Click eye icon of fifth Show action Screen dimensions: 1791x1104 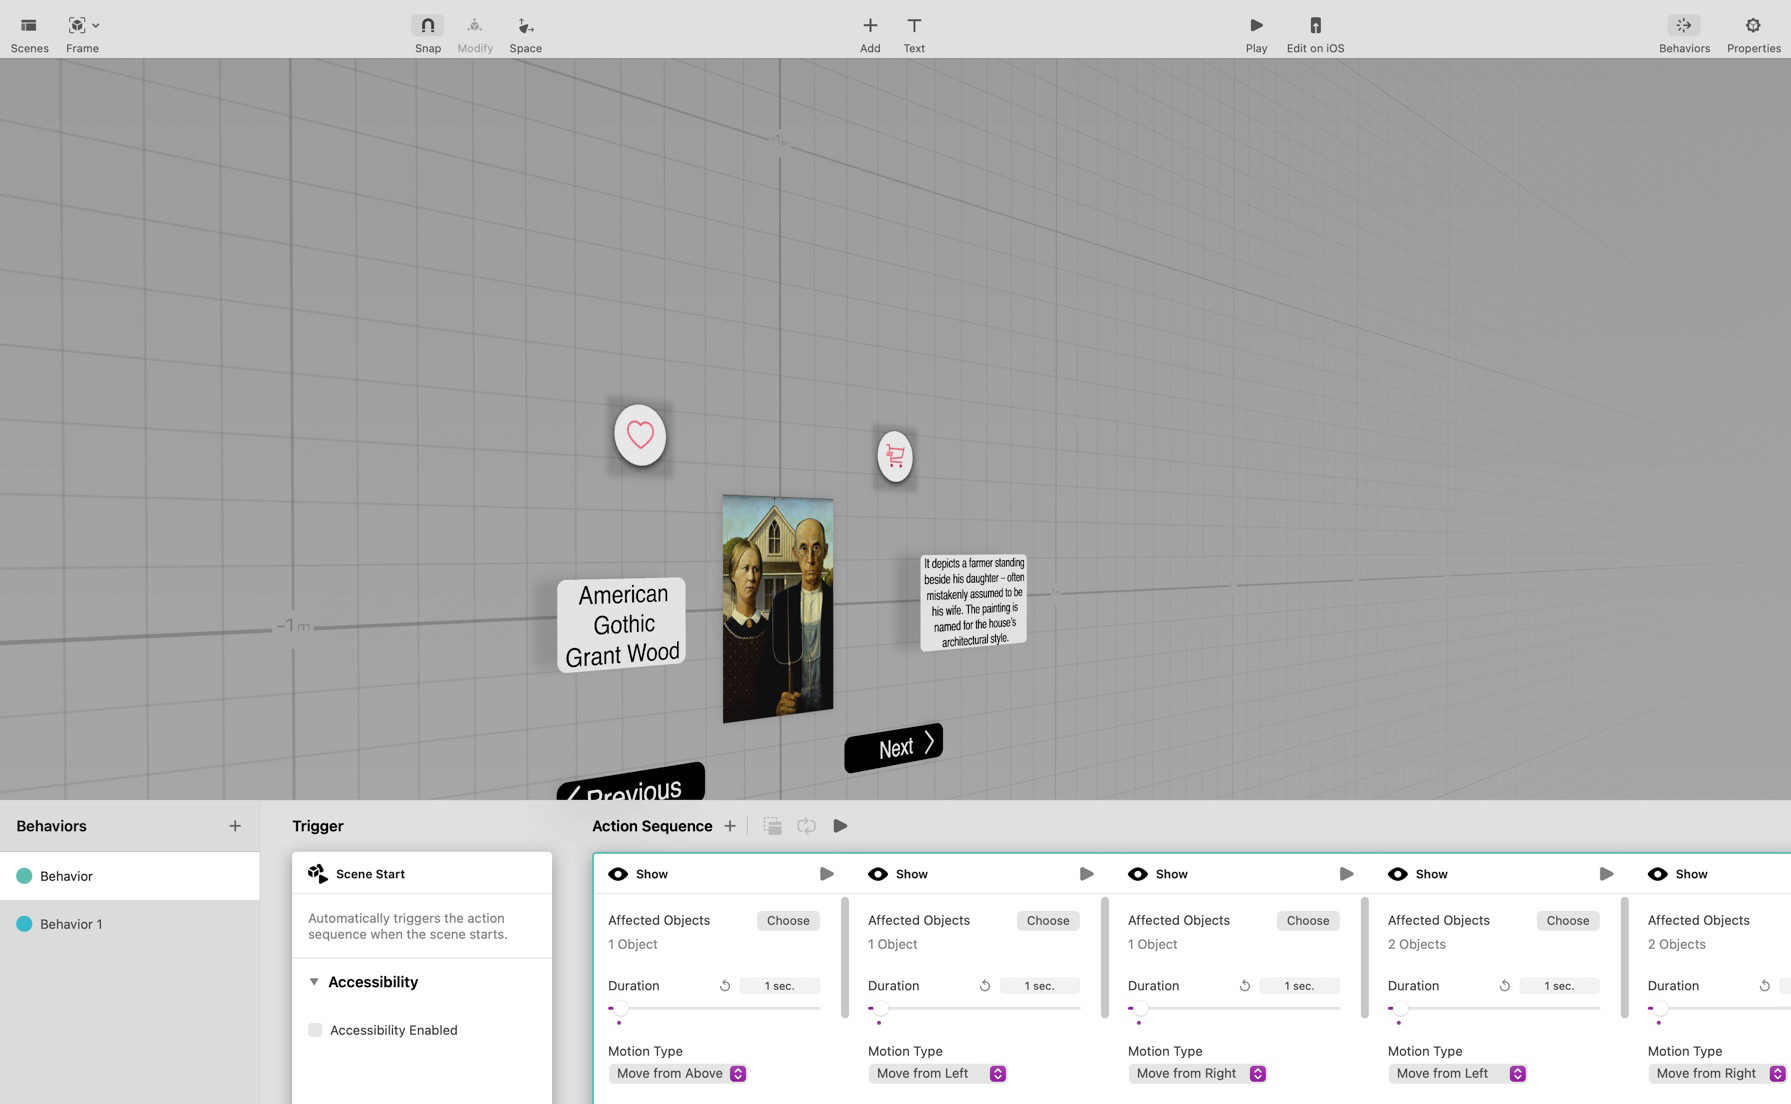coord(1658,874)
